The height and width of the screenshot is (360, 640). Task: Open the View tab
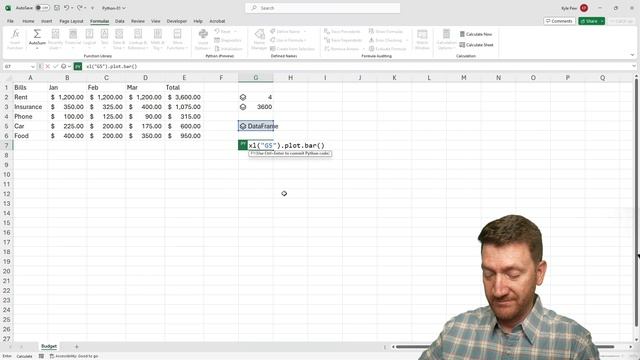coord(156,21)
